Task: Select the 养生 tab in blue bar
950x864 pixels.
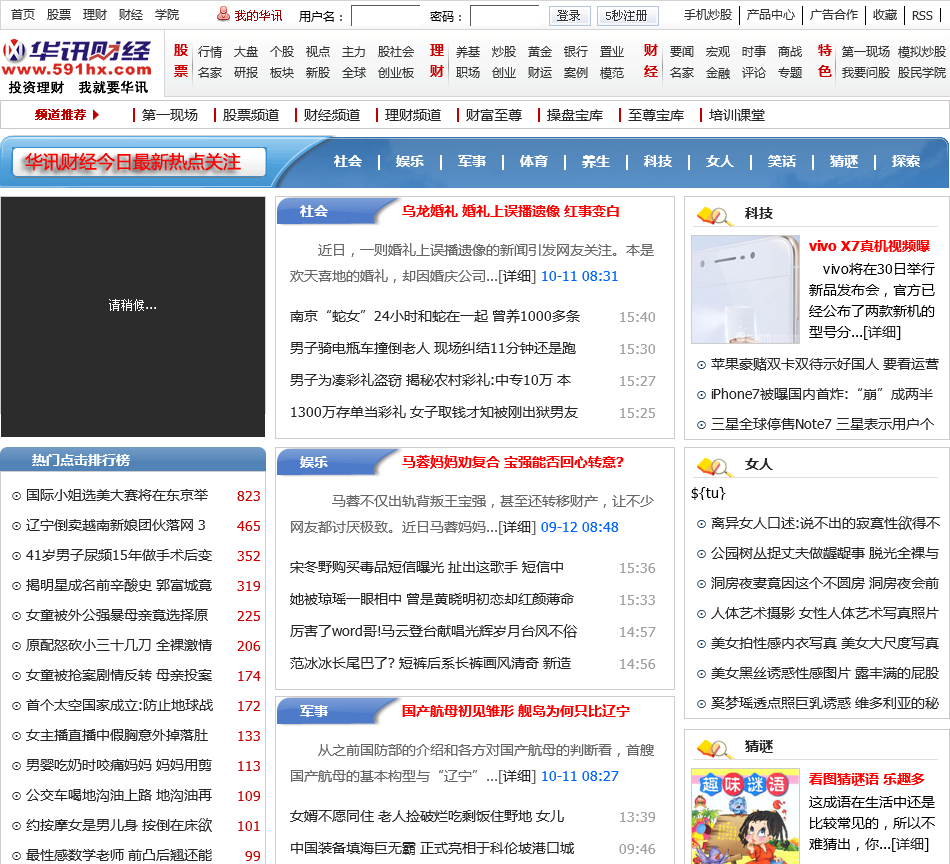Action: point(596,161)
